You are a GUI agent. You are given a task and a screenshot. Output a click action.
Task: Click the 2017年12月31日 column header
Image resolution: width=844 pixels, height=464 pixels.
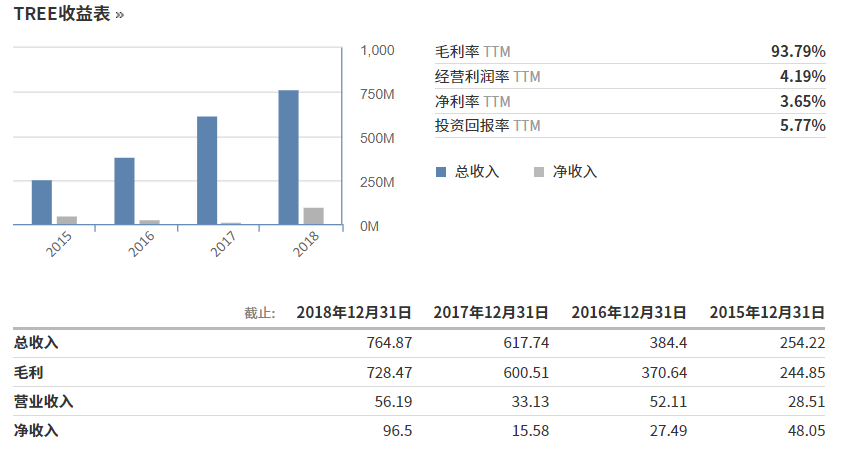[x=491, y=312]
